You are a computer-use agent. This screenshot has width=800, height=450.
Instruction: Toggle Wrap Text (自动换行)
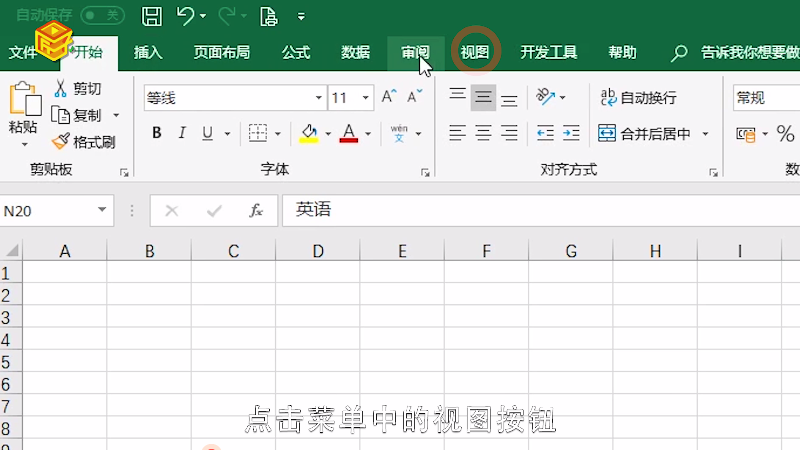point(638,97)
